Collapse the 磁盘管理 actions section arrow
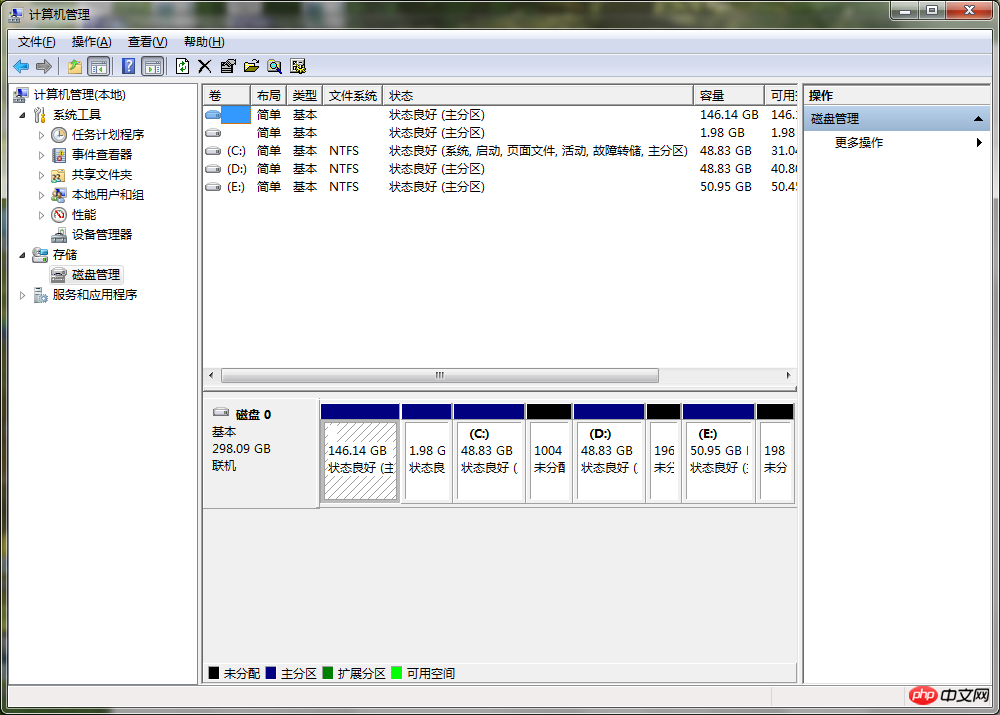Viewport: 1000px width, 715px height. (978, 119)
